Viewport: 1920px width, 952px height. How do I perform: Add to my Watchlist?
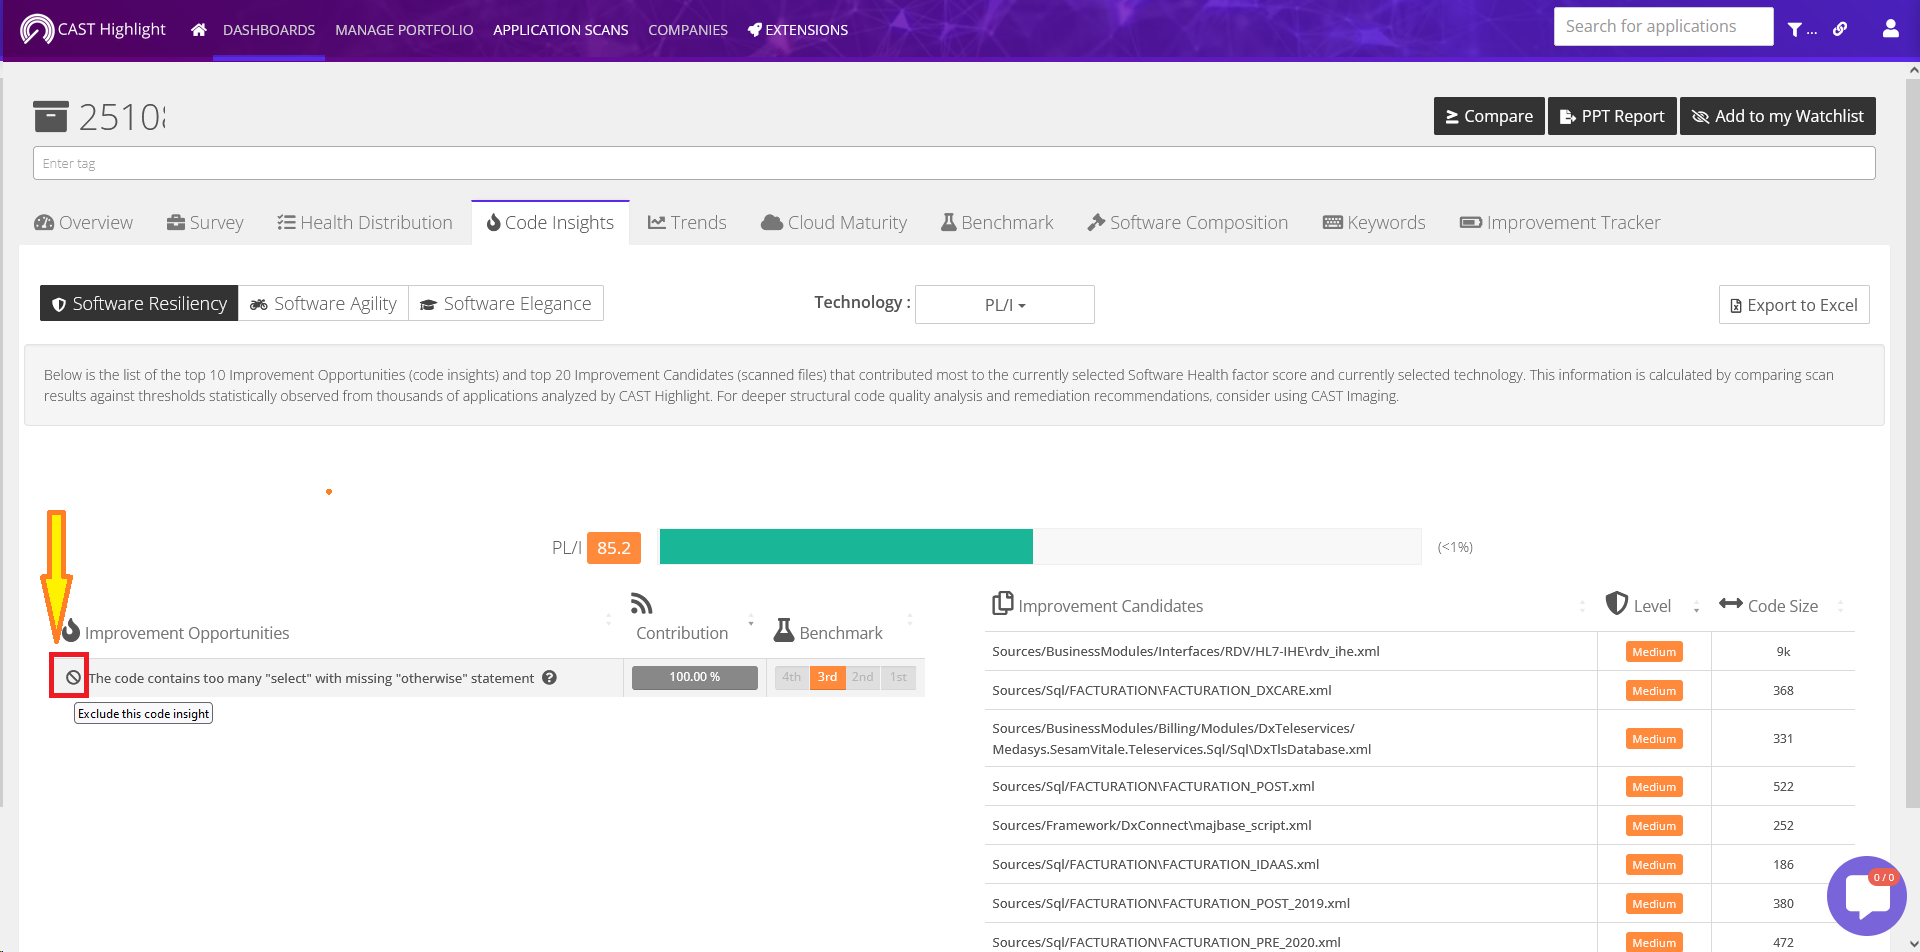[x=1778, y=116]
